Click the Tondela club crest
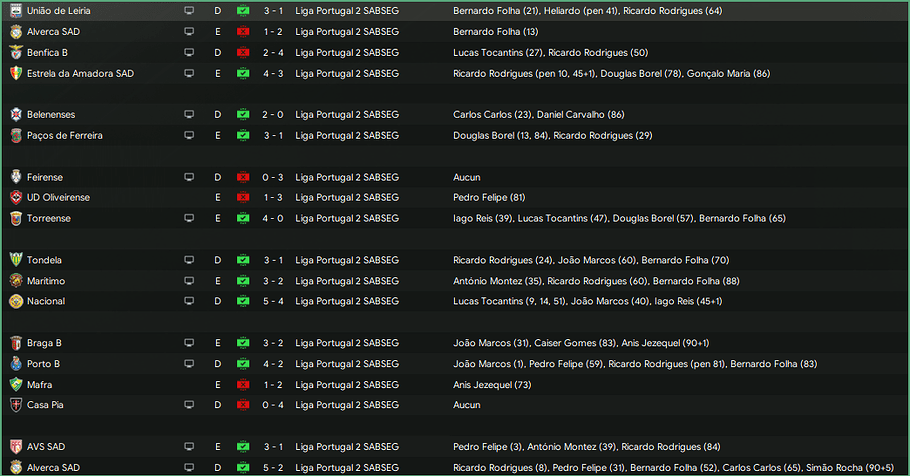 coord(16,260)
